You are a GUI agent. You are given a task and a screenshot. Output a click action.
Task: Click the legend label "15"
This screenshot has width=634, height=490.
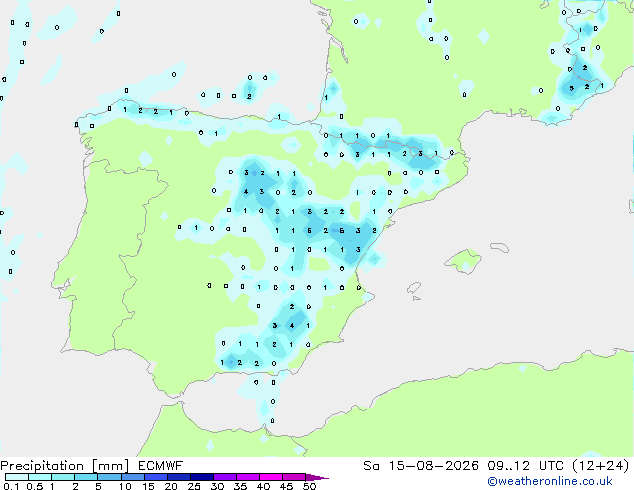(148, 486)
